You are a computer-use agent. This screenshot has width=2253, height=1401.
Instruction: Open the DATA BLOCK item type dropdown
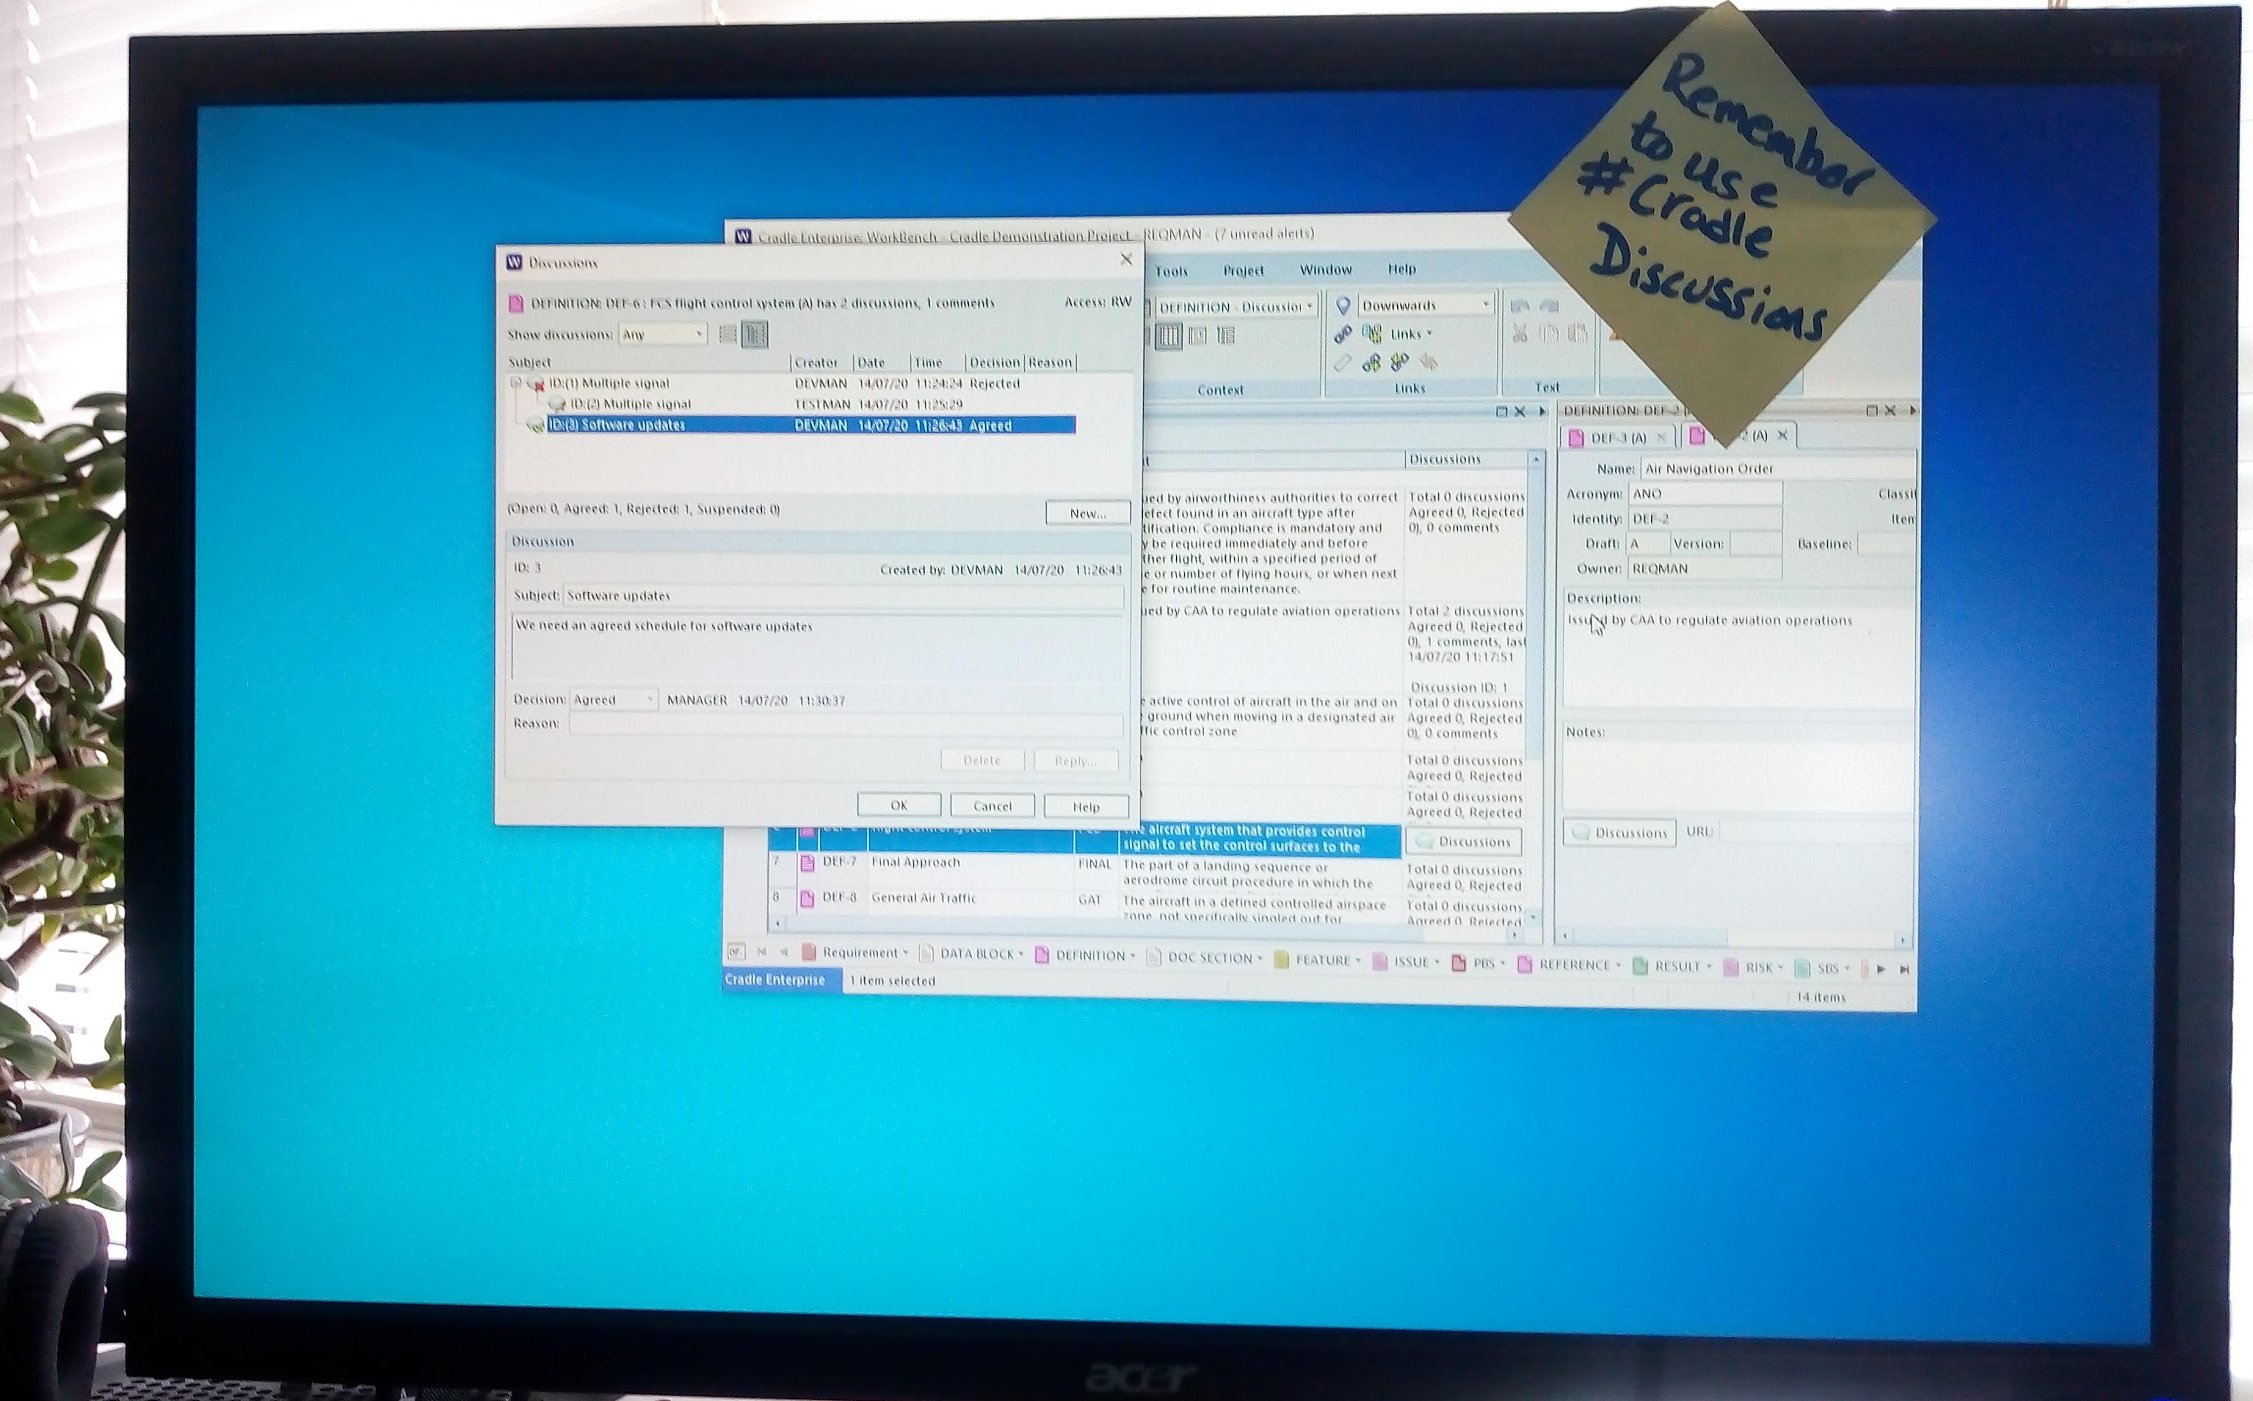coord(973,954)
